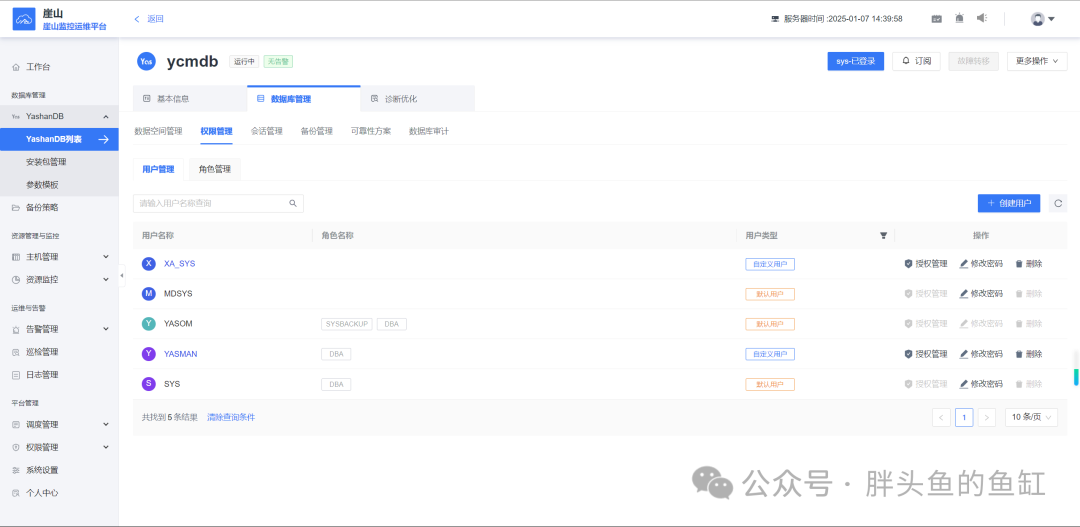The height and width of the screenshot is (527, 1080).
Task: Click 授权管理 for YASMAN
Action: tap(926, 354)
